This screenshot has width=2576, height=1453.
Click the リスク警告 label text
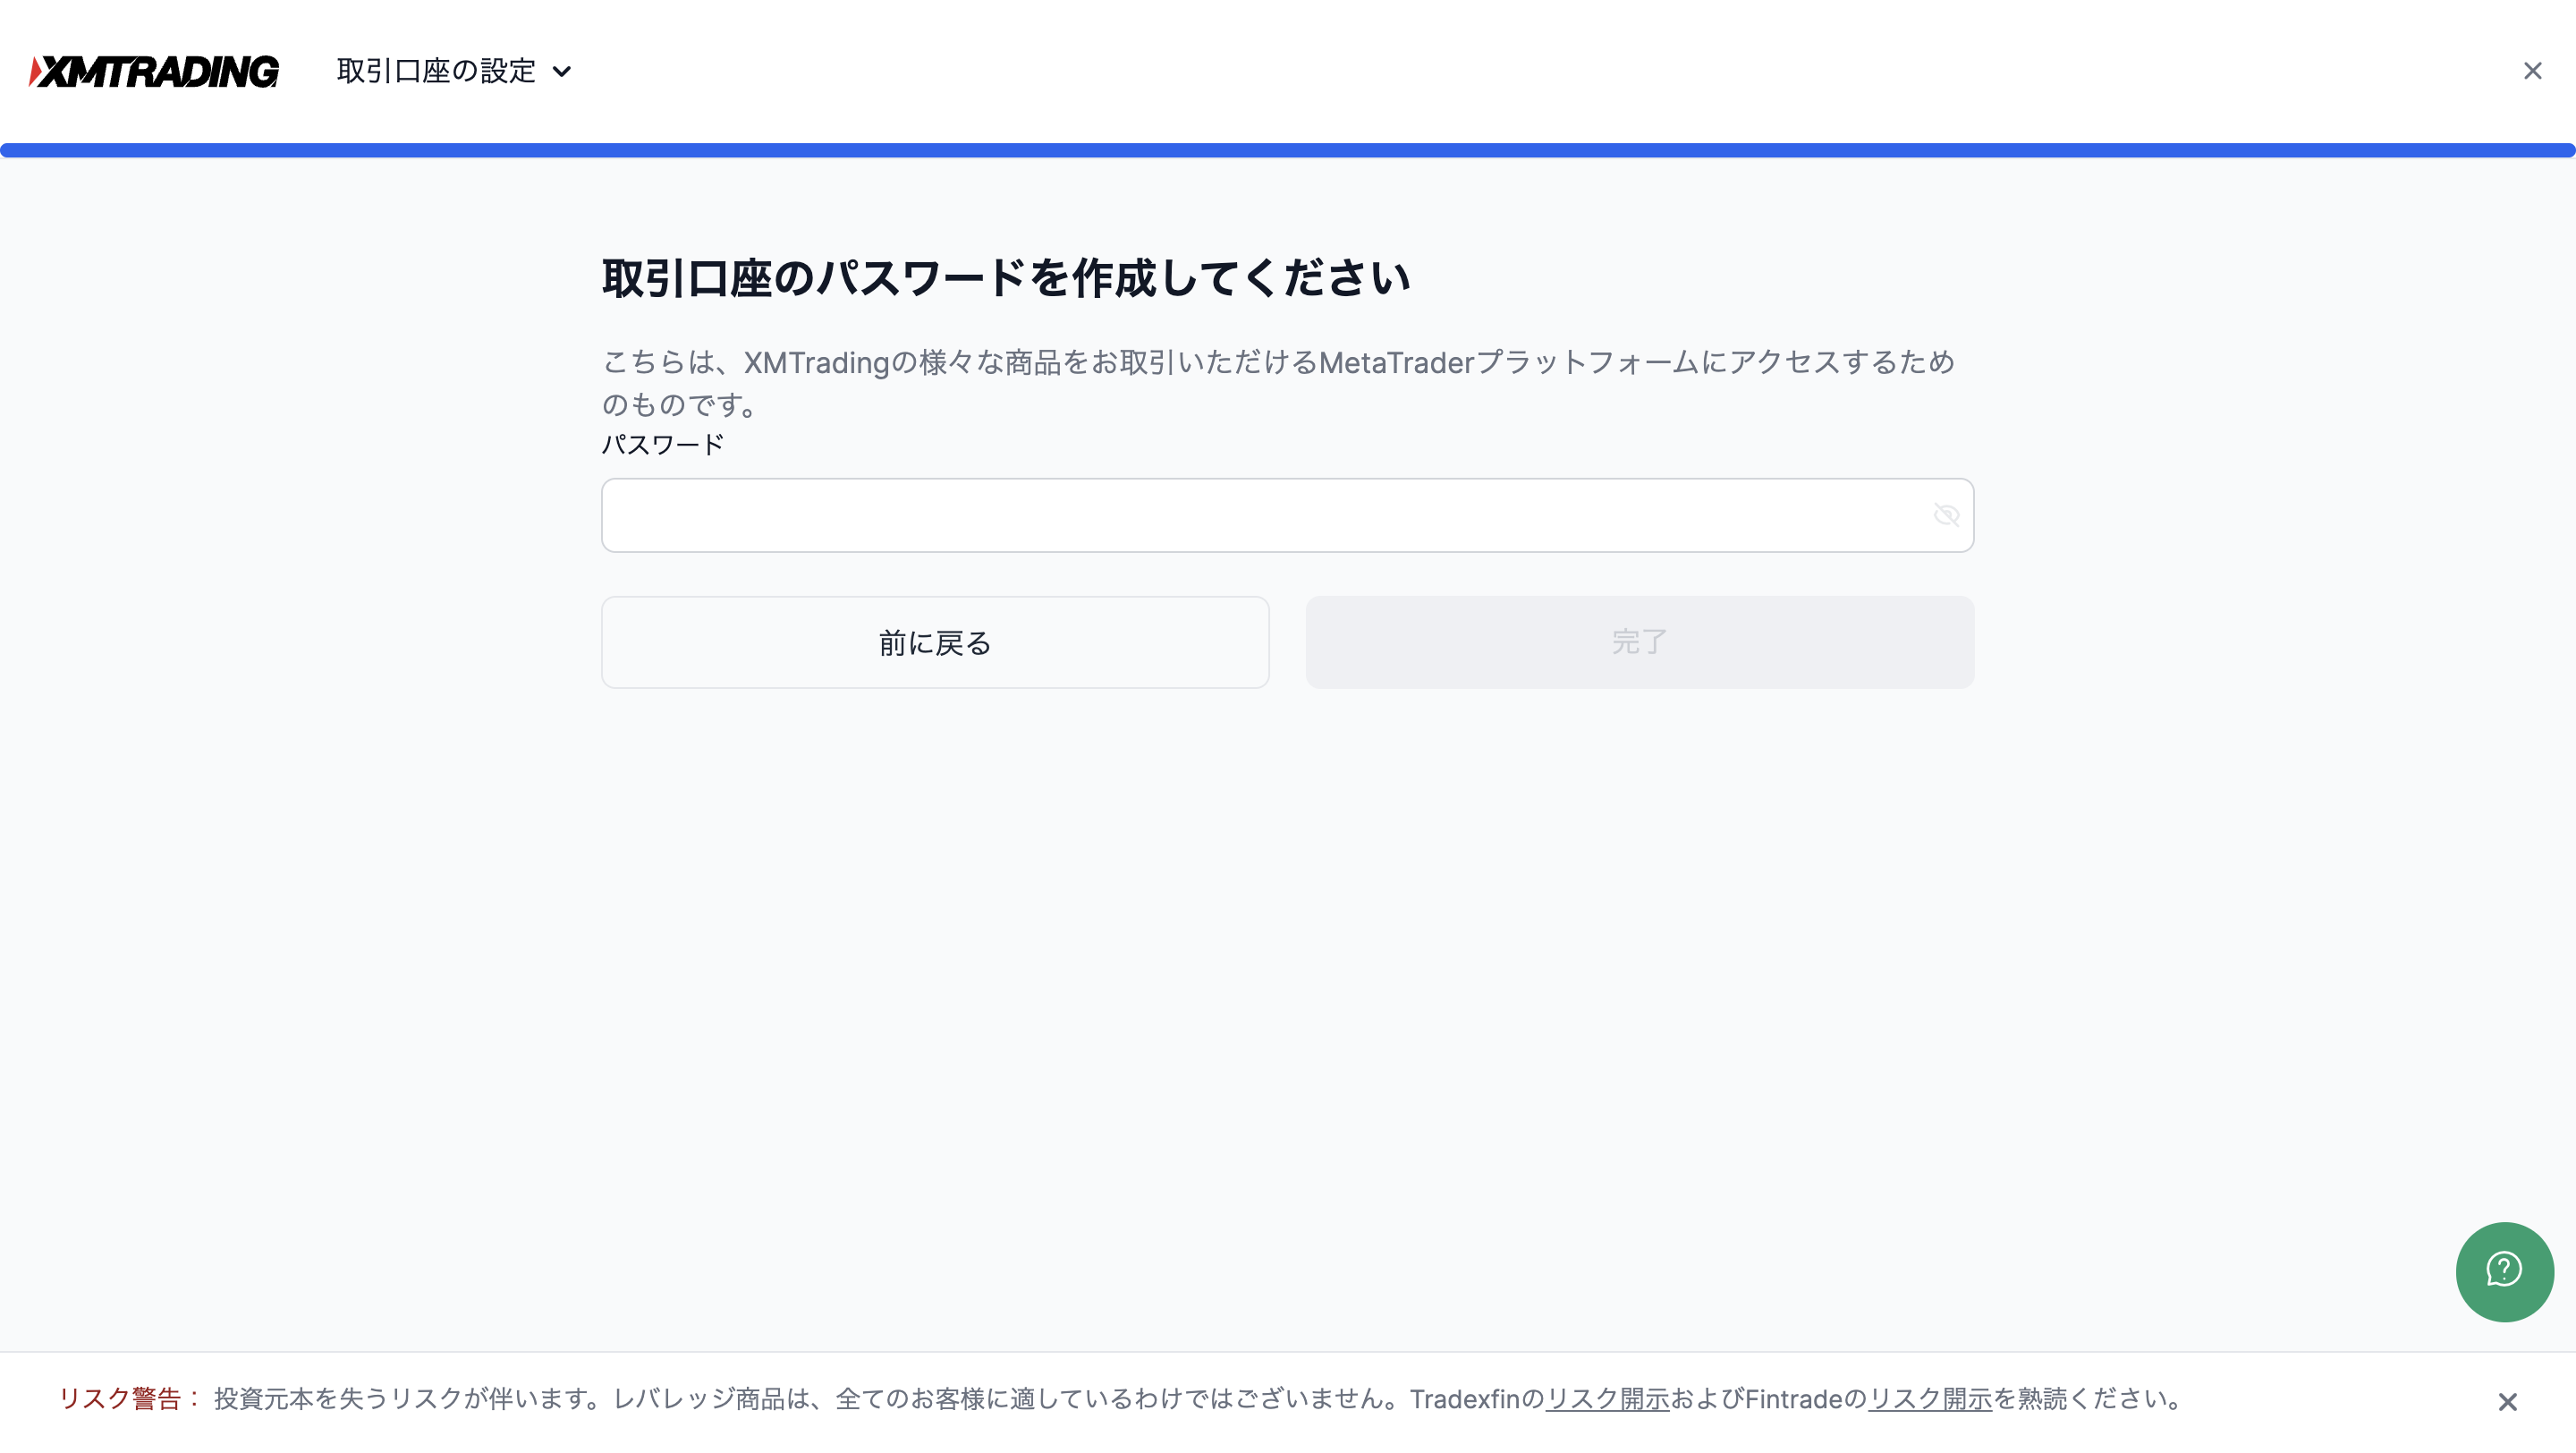[x=130, y=1398]
